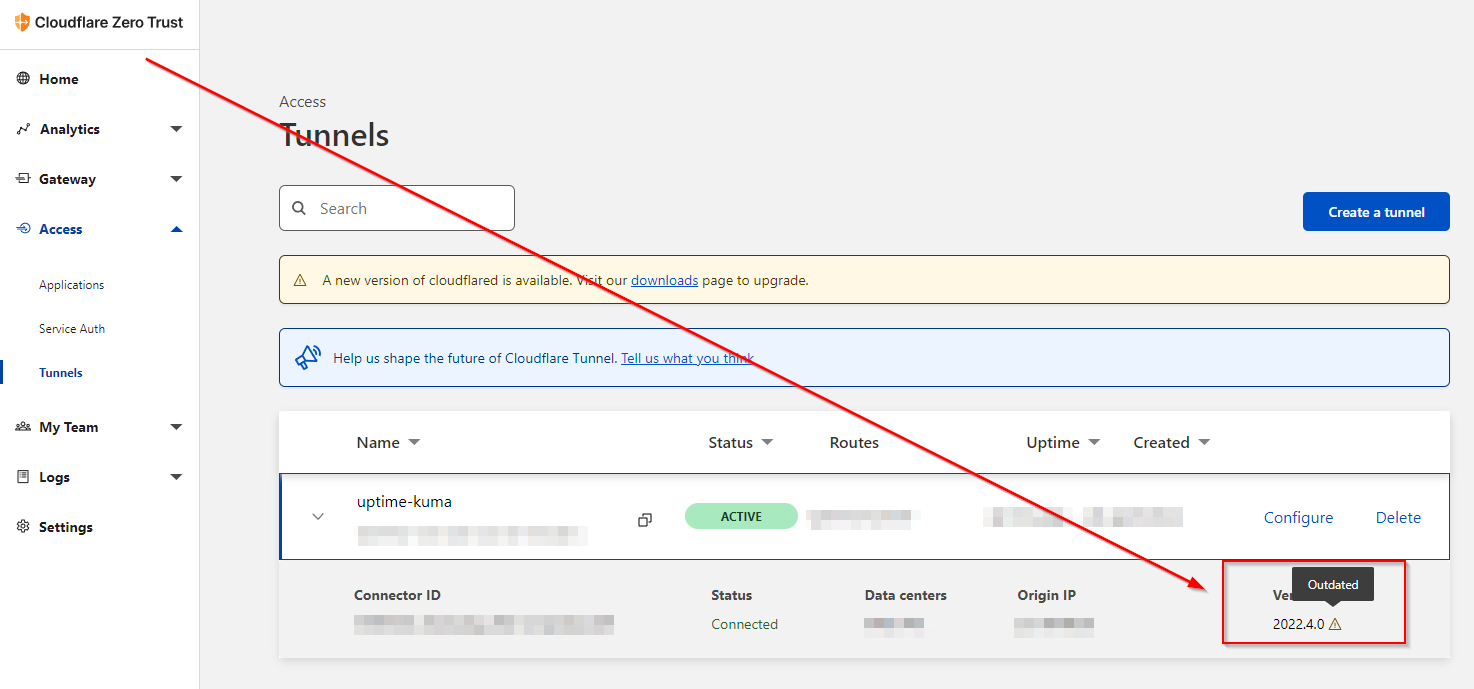This screenshot has width=1474, height=689.
Task: Click the search magnifier icon
Action: coord(299,209)
